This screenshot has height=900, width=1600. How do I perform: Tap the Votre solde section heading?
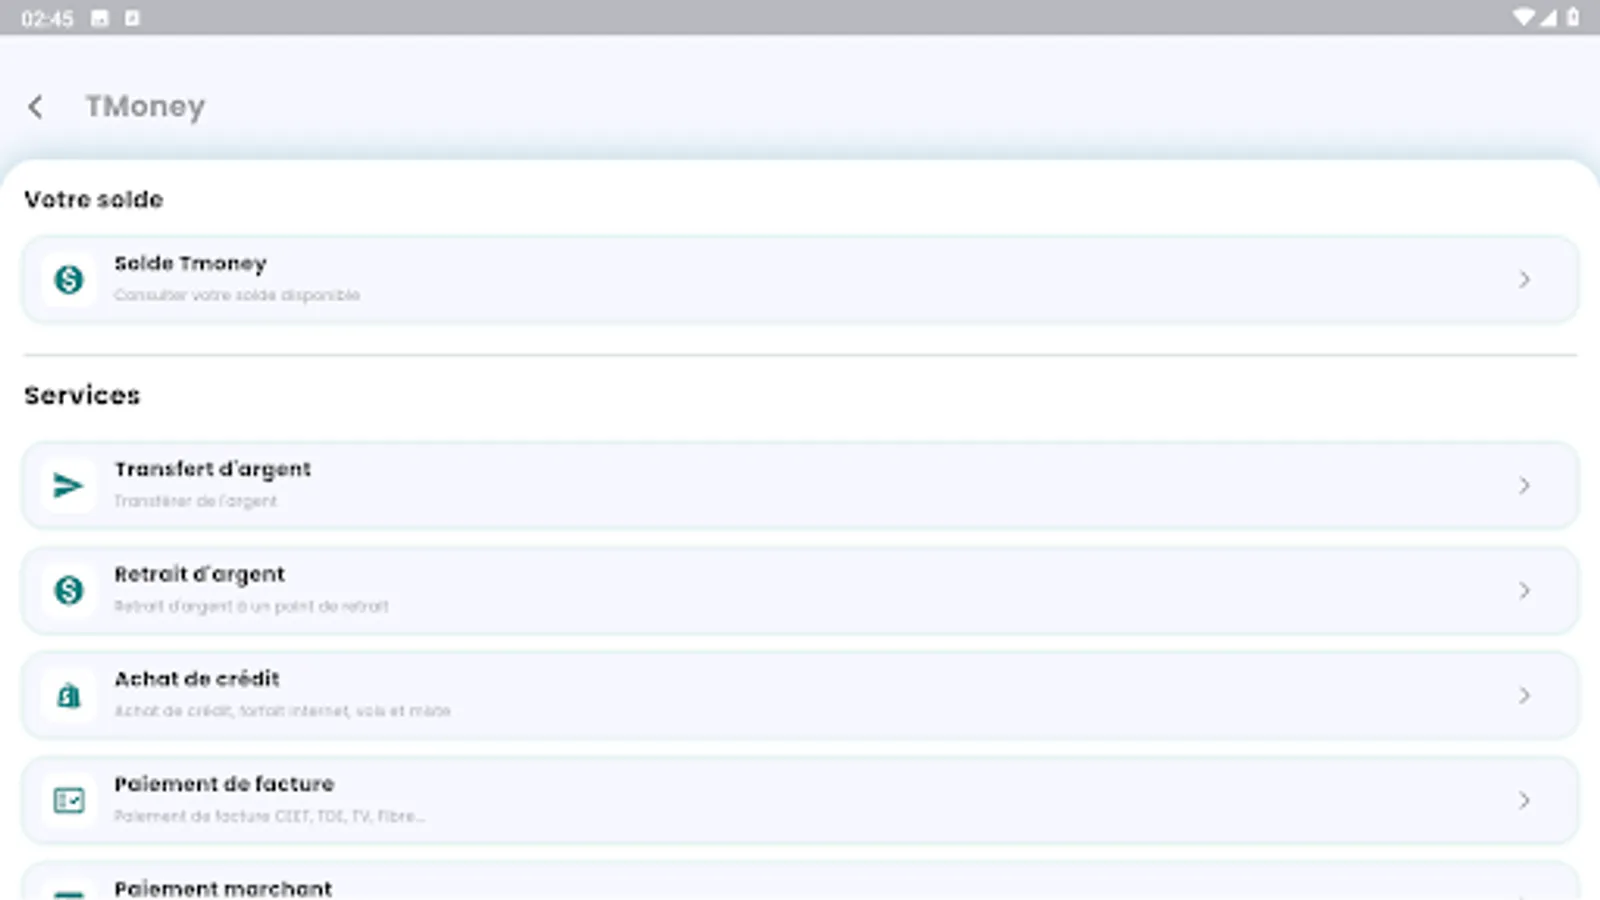(93, 200)
